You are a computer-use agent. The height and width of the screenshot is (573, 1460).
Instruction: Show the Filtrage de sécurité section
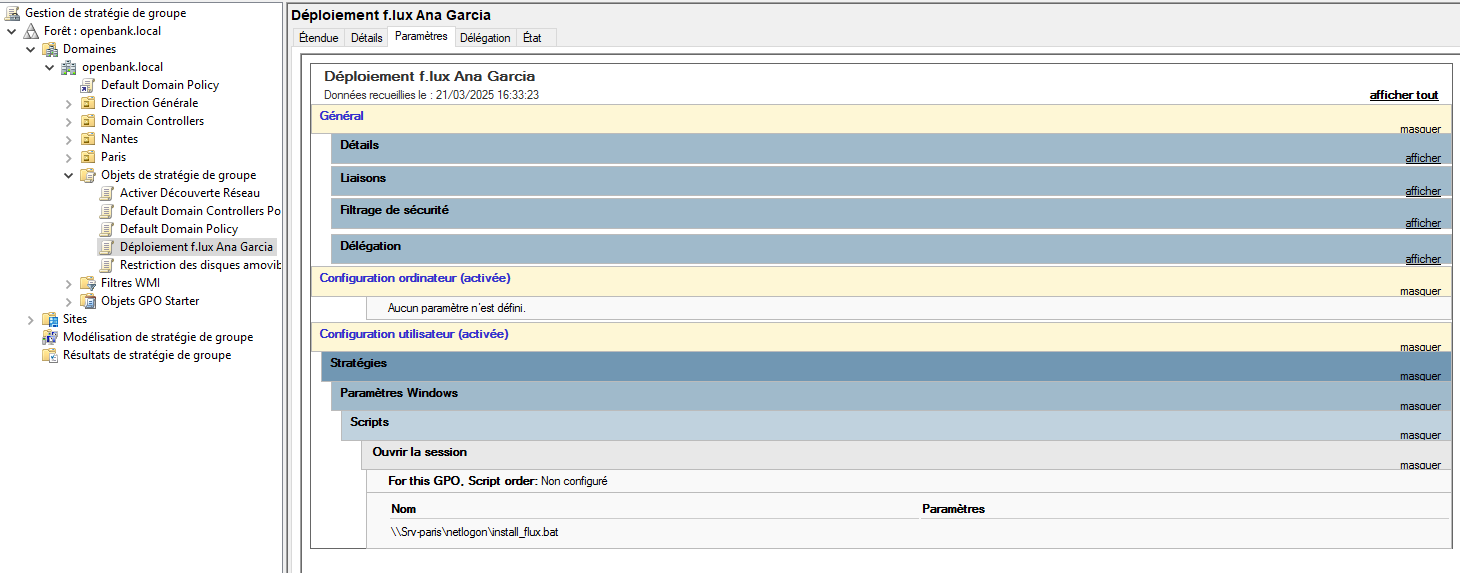[1422, 223]
